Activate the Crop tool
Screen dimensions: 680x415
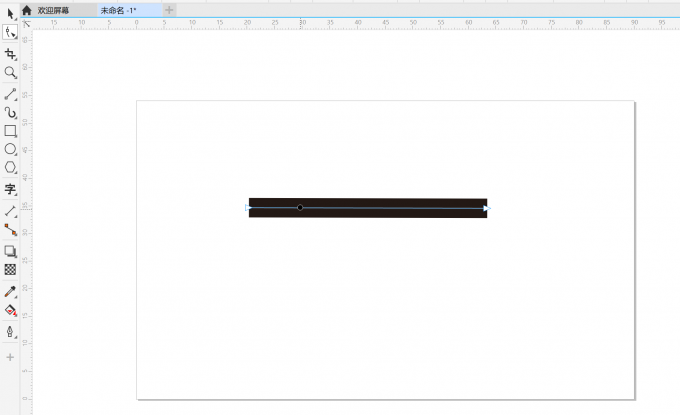tap(10, 54)
